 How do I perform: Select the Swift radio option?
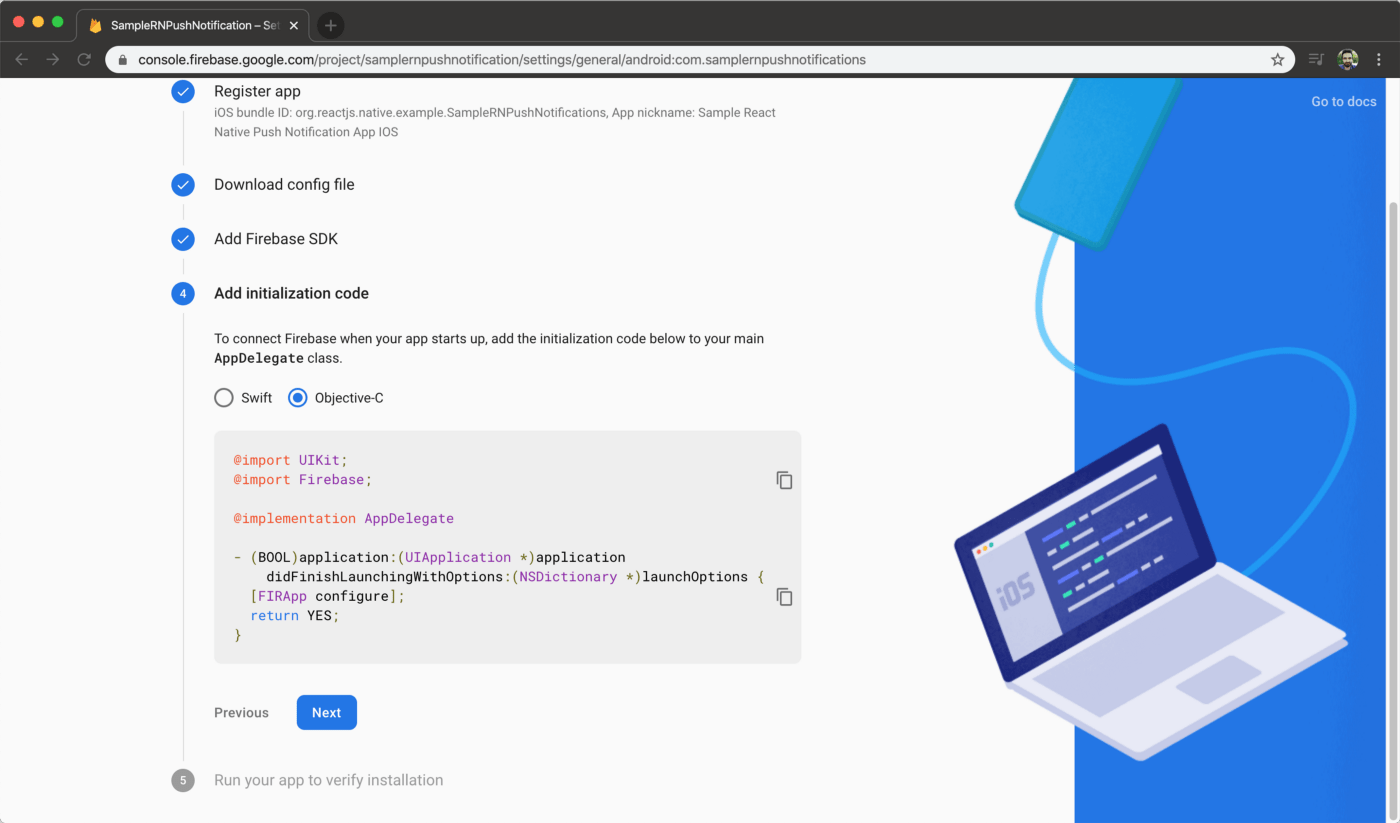click(x=224, y=398)
